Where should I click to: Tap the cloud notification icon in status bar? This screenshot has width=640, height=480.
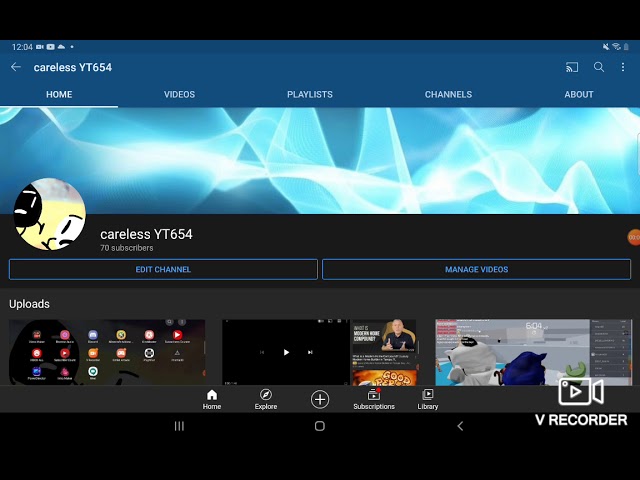[61, 47]
